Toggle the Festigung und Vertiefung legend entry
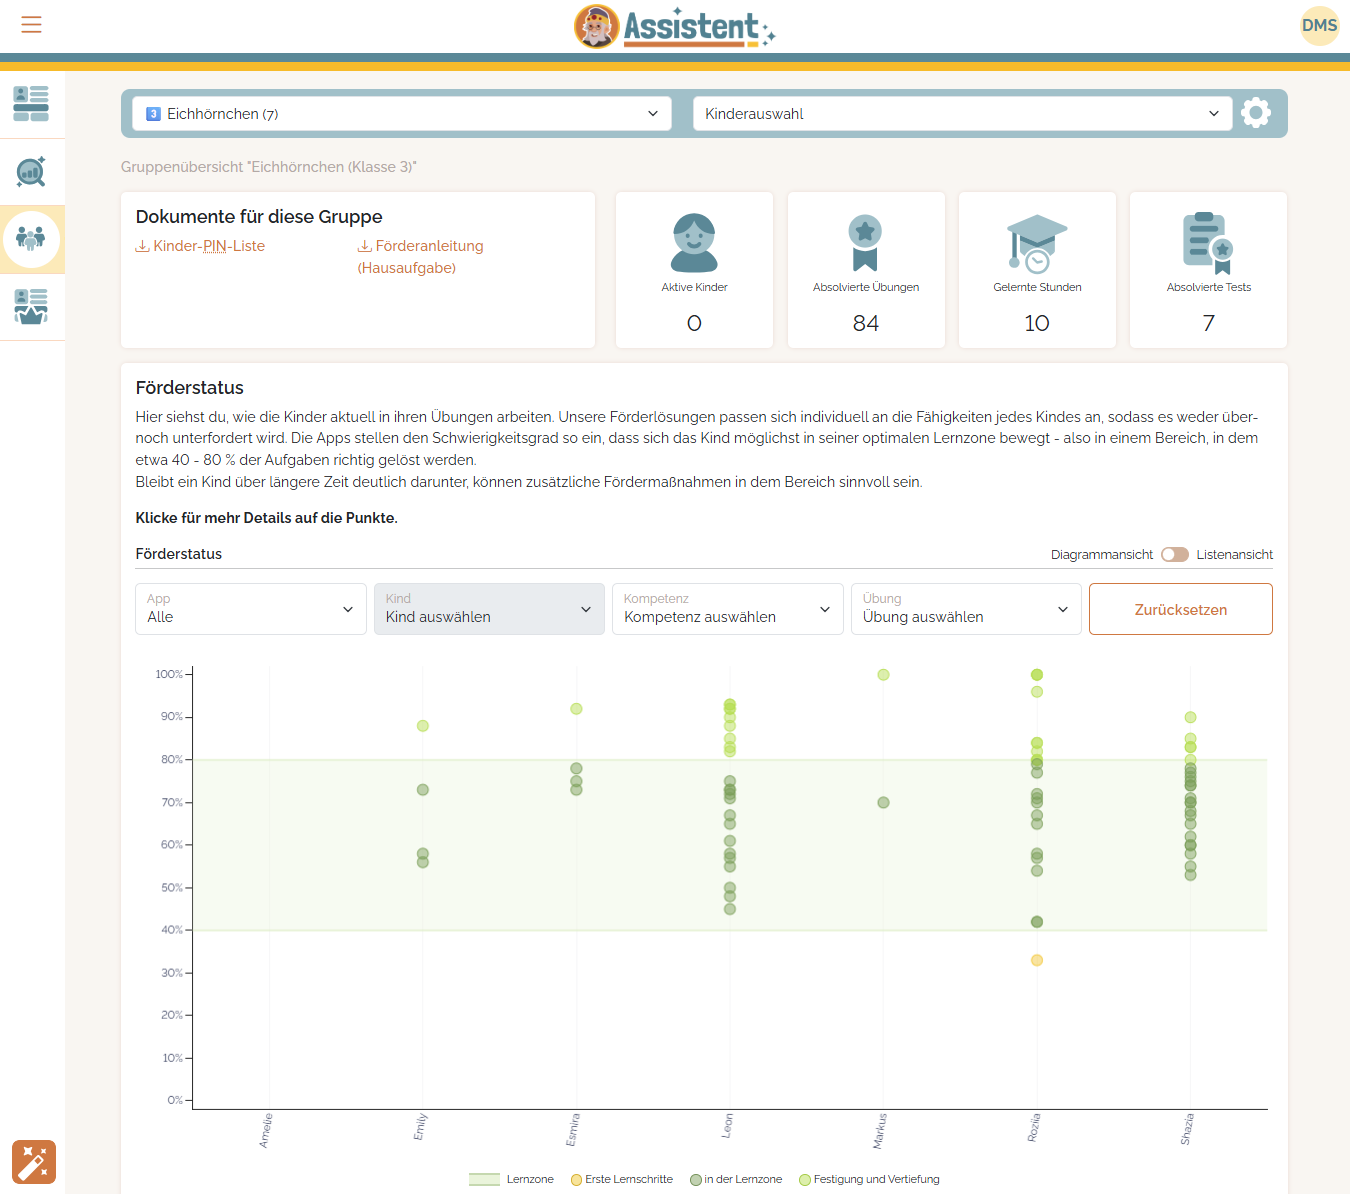Screen dimensions: 1350x1194 (869, 1180)
